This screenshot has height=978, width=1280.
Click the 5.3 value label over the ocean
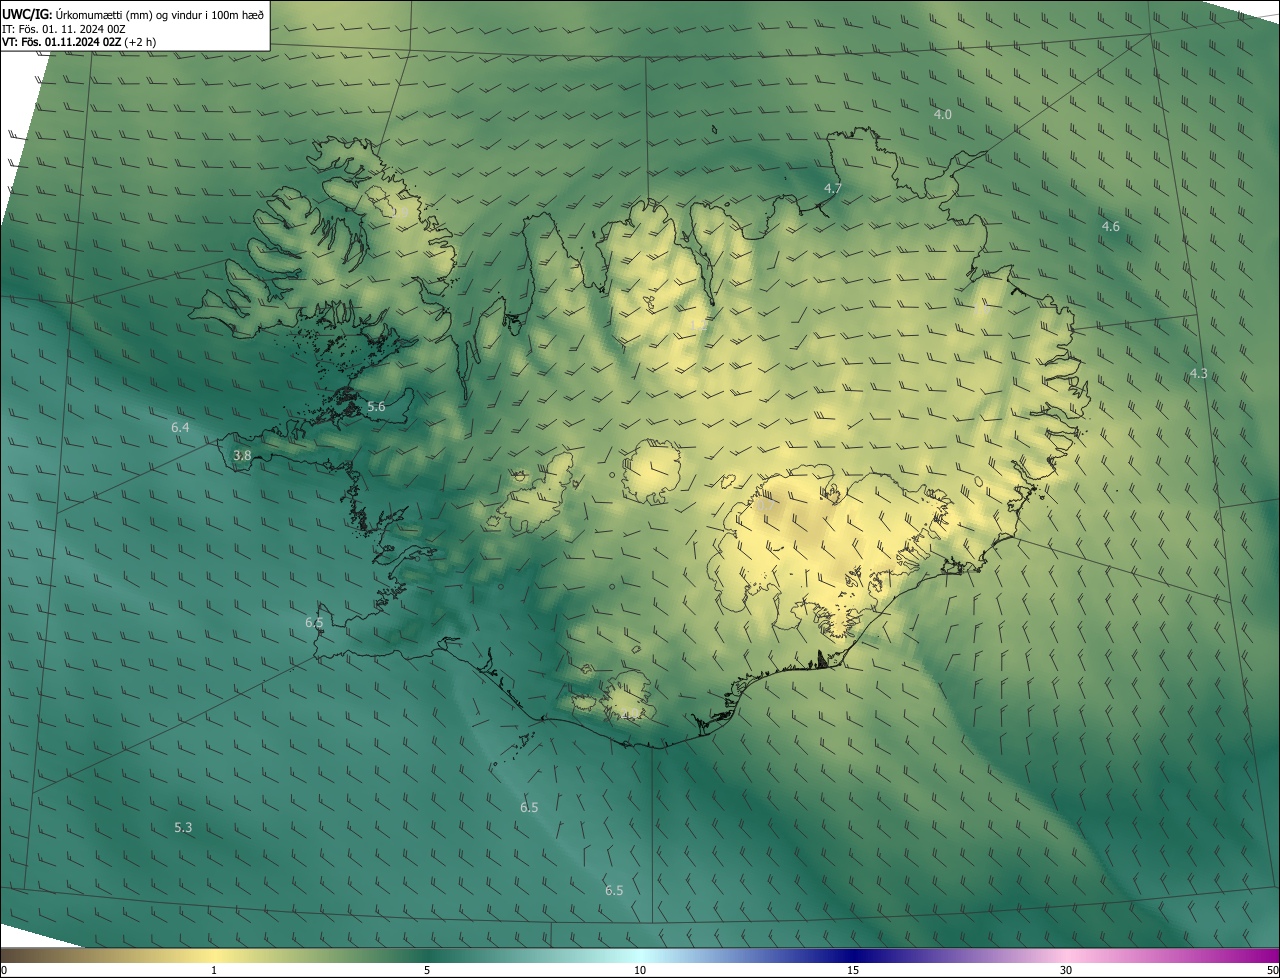tap(183, 828)
